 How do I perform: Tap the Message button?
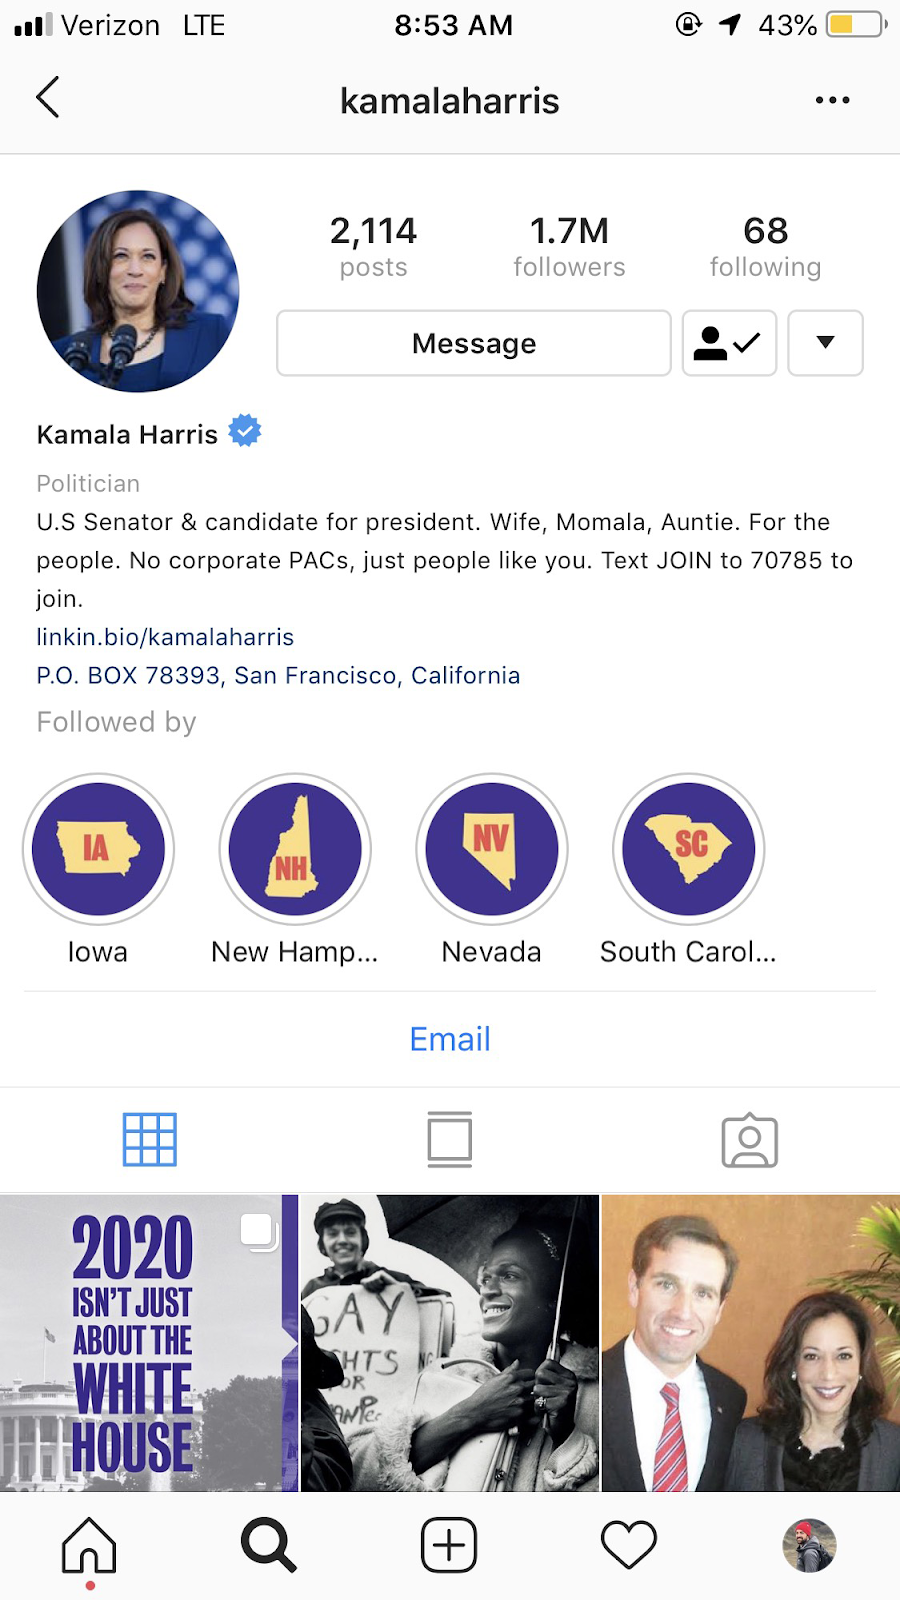[x=474, y=343]
